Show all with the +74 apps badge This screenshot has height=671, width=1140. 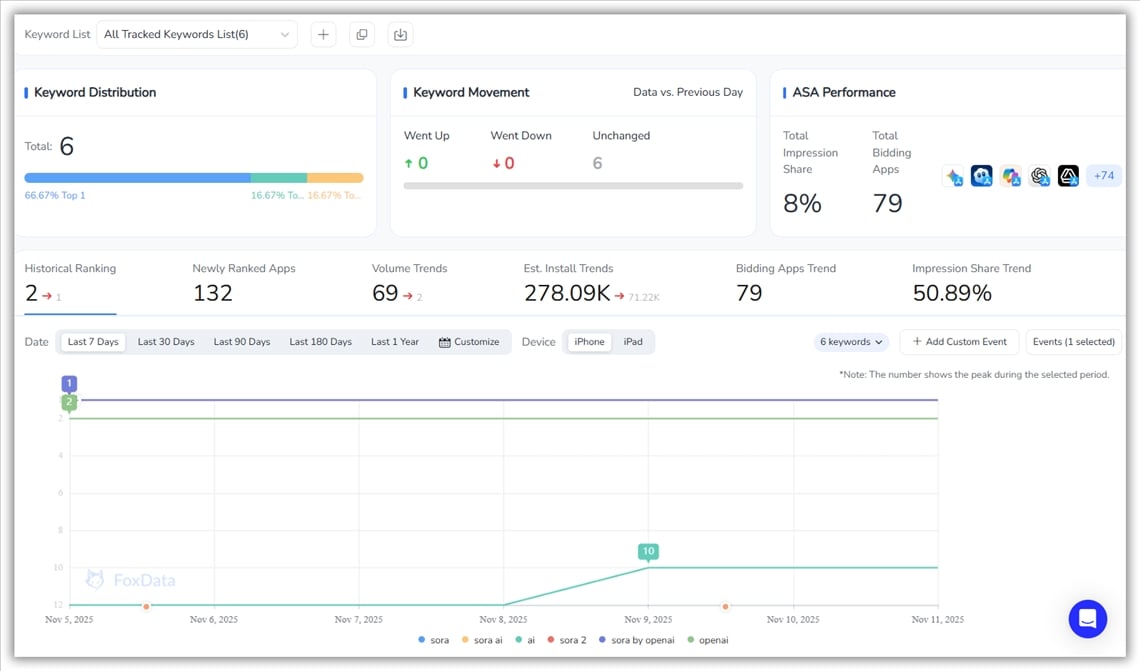point(1103,176)
